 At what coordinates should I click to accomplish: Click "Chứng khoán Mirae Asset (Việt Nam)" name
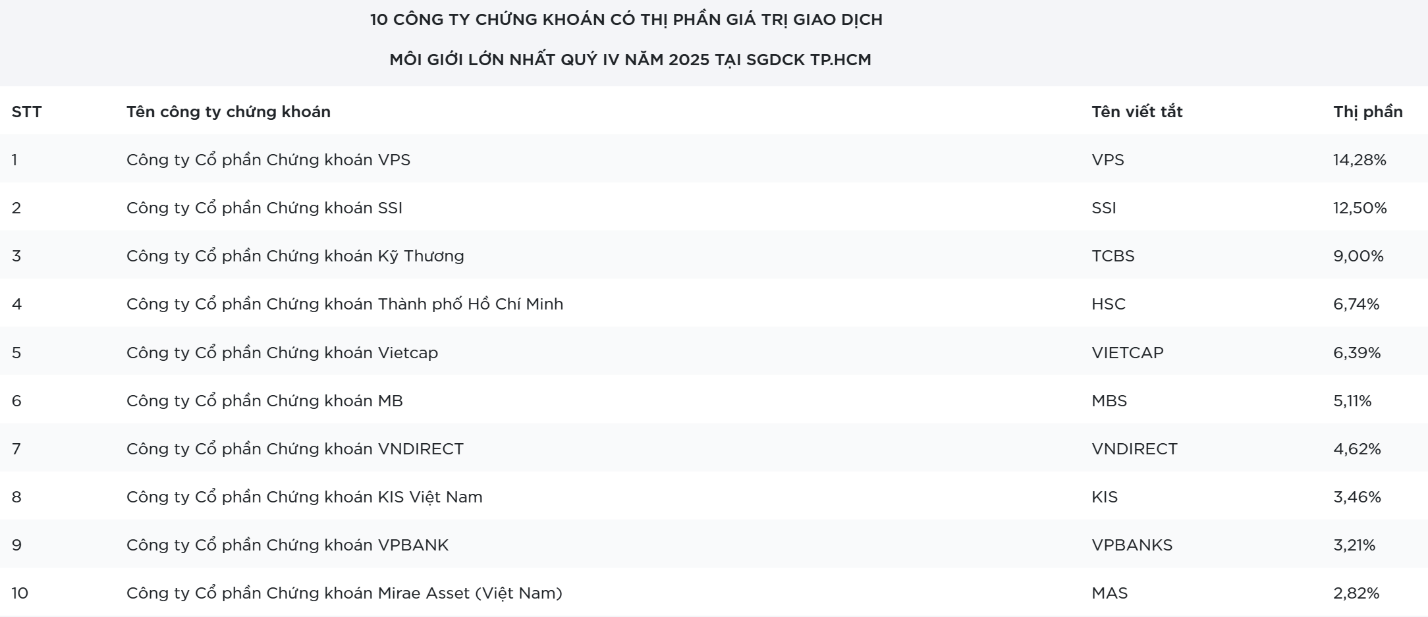tap(344, 593)
